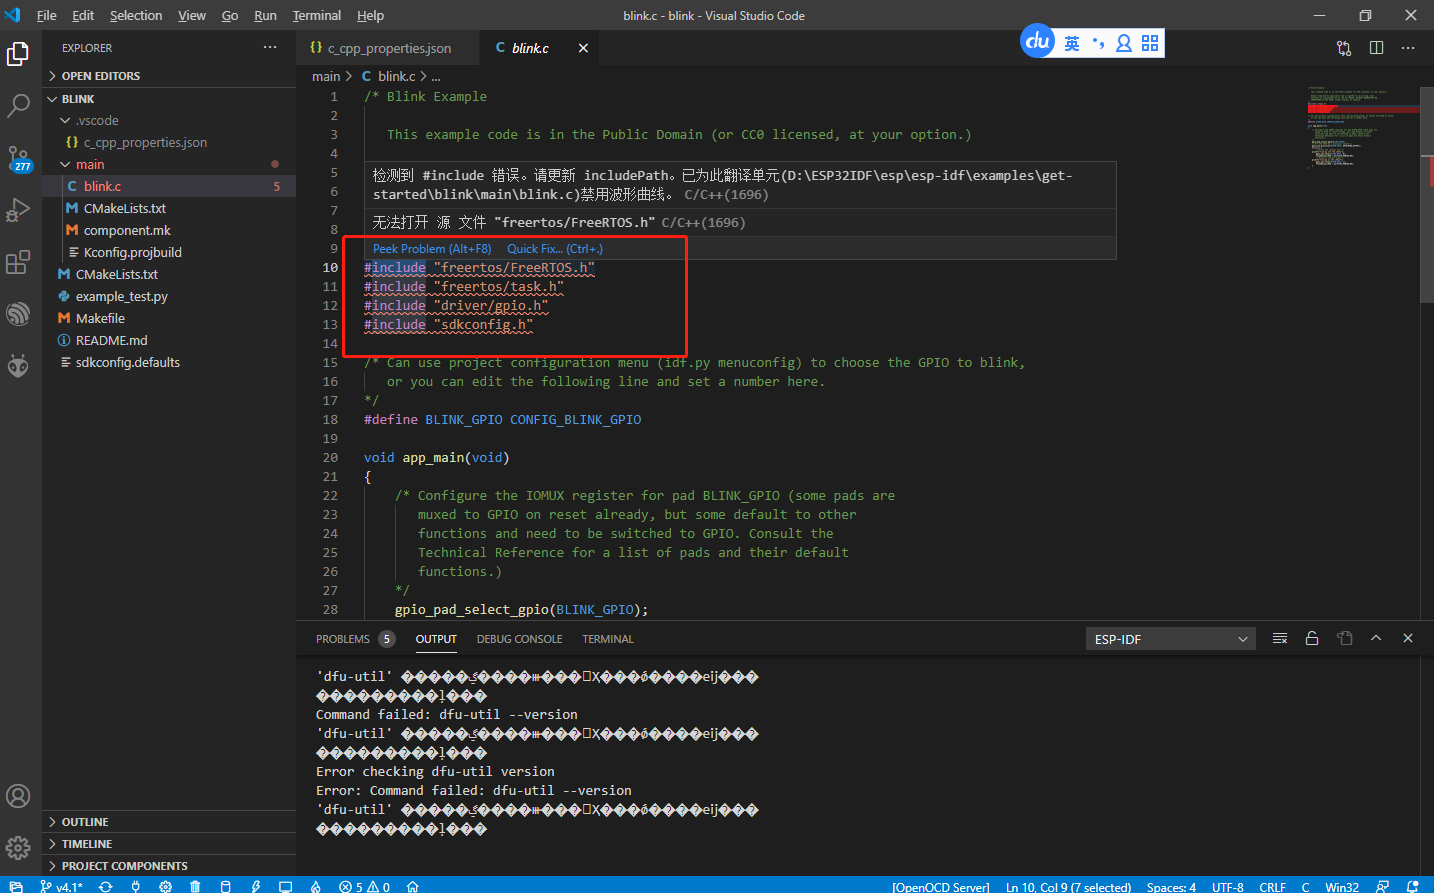Toggle Baidu IME punctuation mode button
This screenshot has height=893, width=1434.
coord(1098,43)
